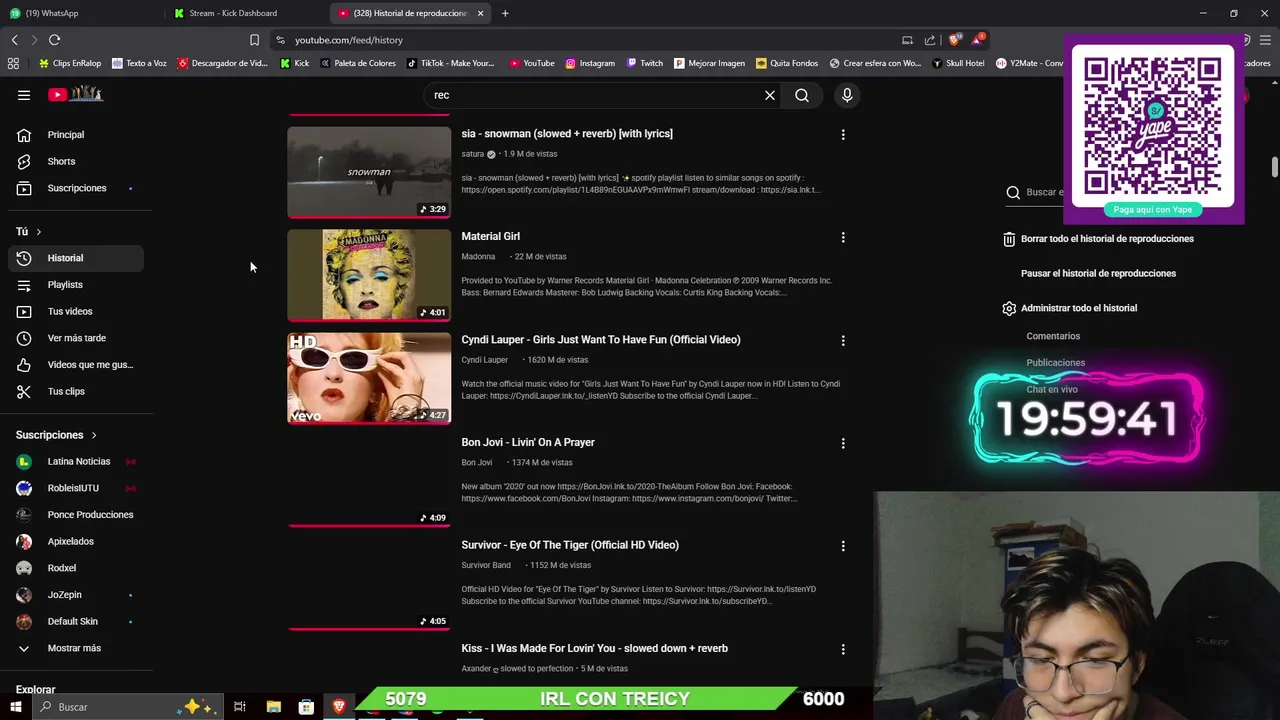Open the Survivor Band channel name
Viewport: 1280px width, 720px height.
pyautogui.click(x=486, y=565)
